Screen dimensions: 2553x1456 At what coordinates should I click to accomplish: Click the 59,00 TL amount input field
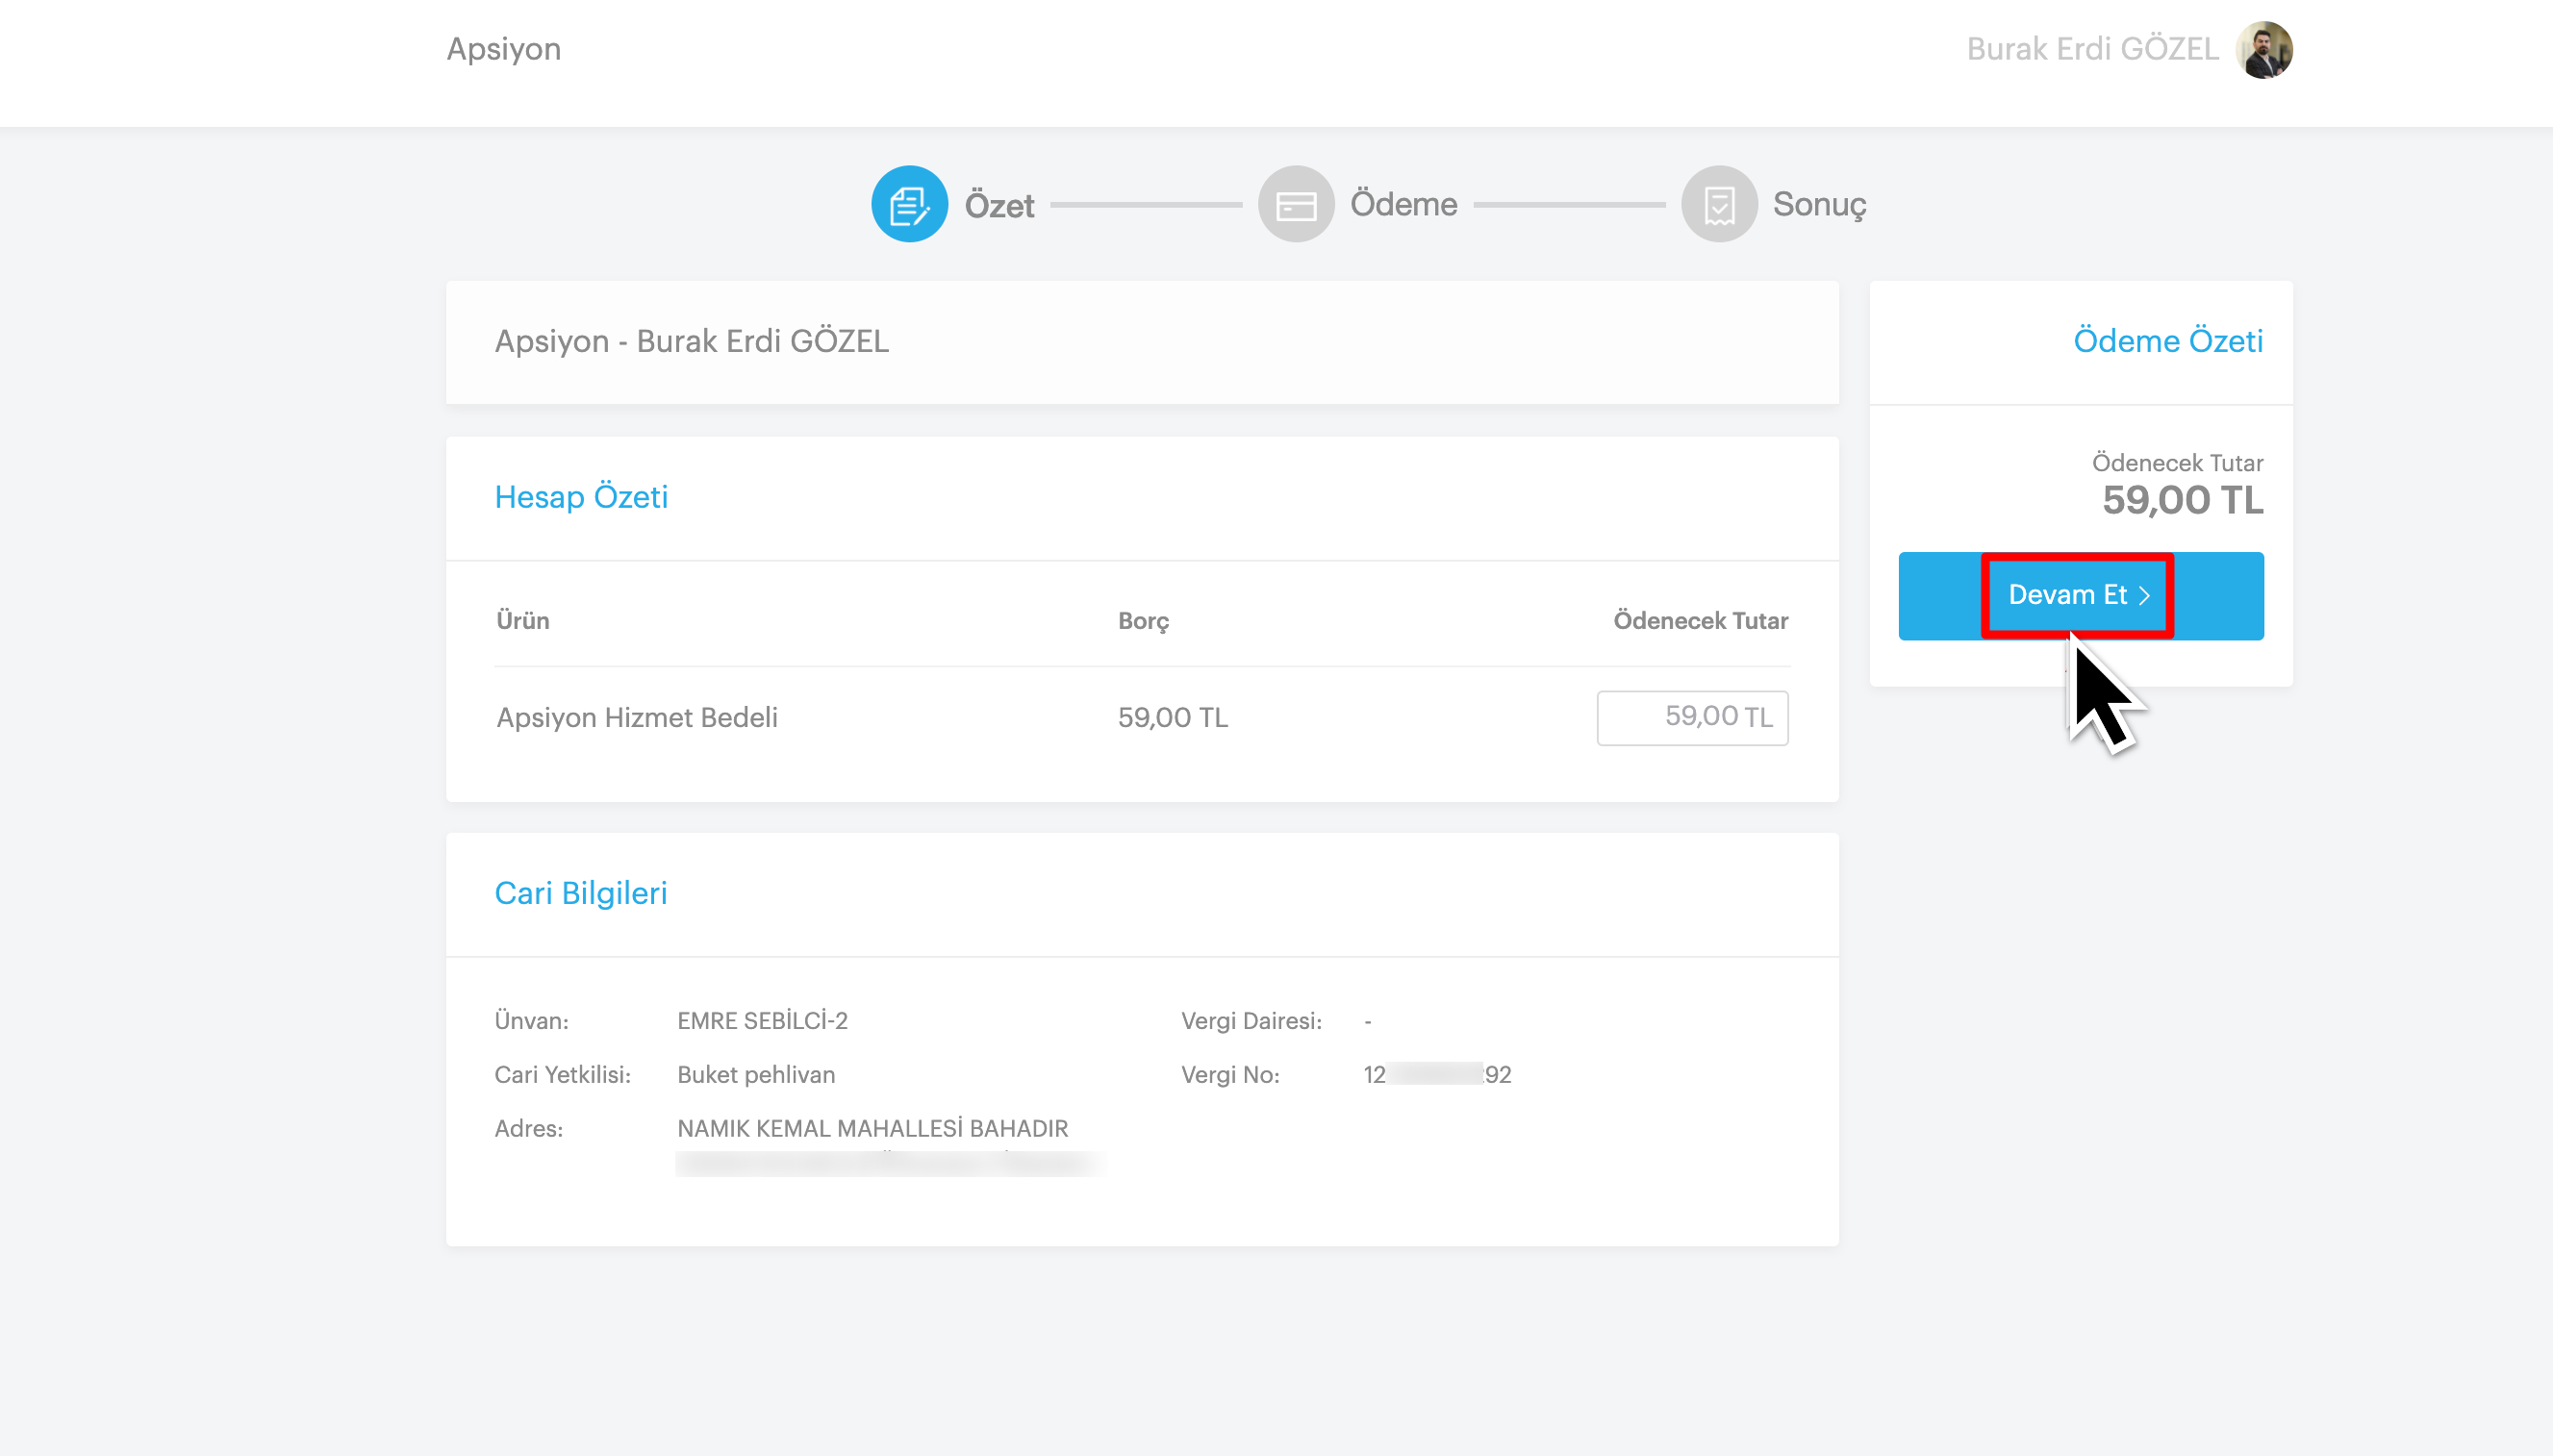pyautogui.click(x=1691, y=717)
